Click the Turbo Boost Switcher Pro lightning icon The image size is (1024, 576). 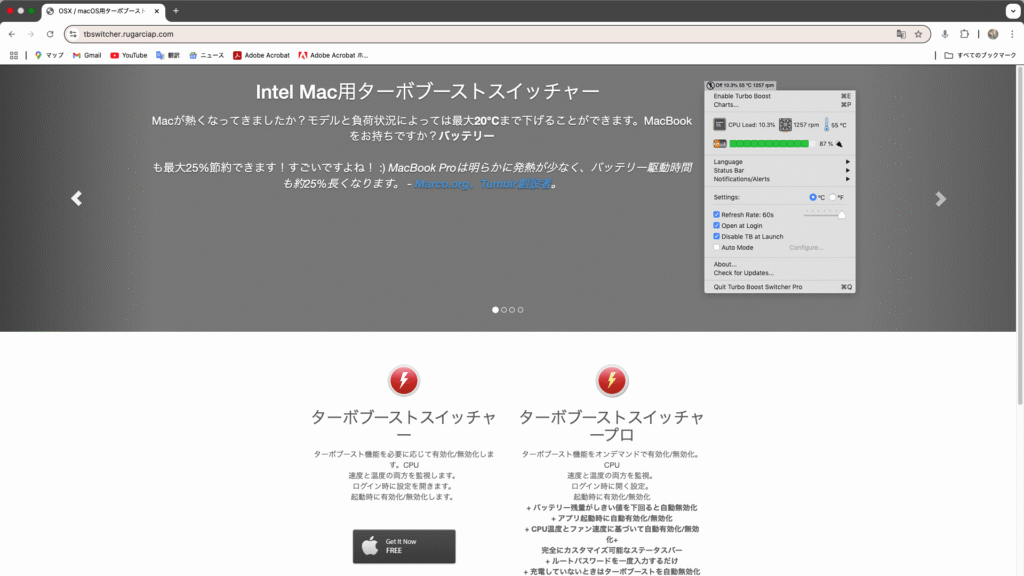click(x=612, y=380)
